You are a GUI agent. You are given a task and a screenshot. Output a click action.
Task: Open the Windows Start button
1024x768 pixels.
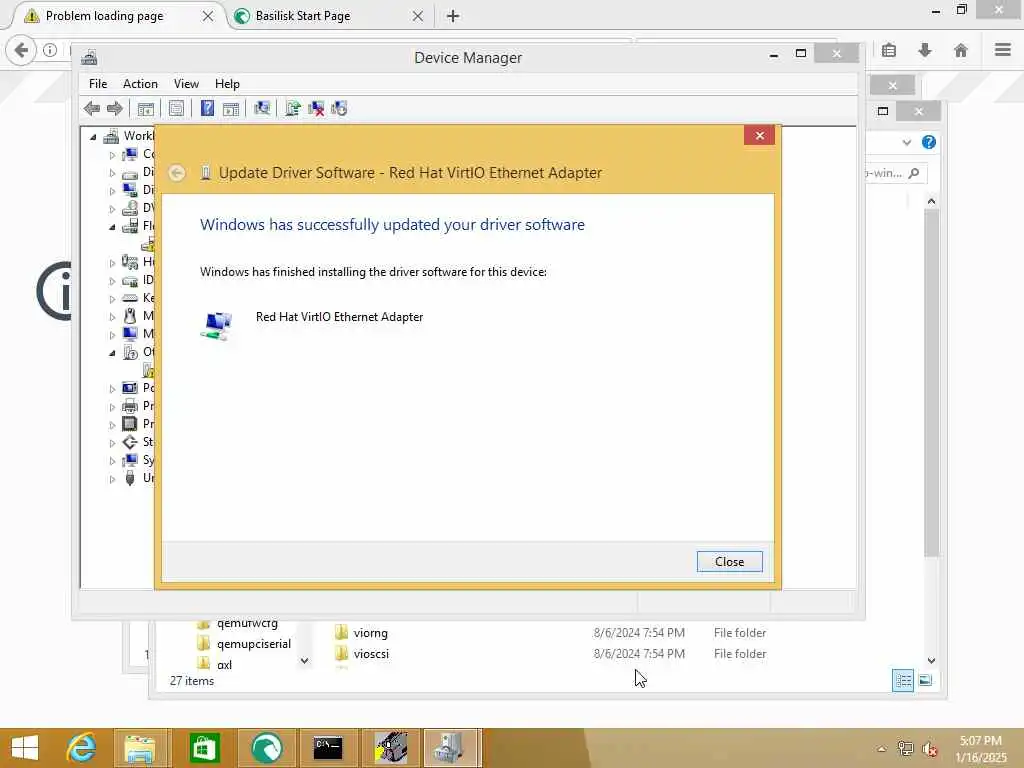coord(25,748)
